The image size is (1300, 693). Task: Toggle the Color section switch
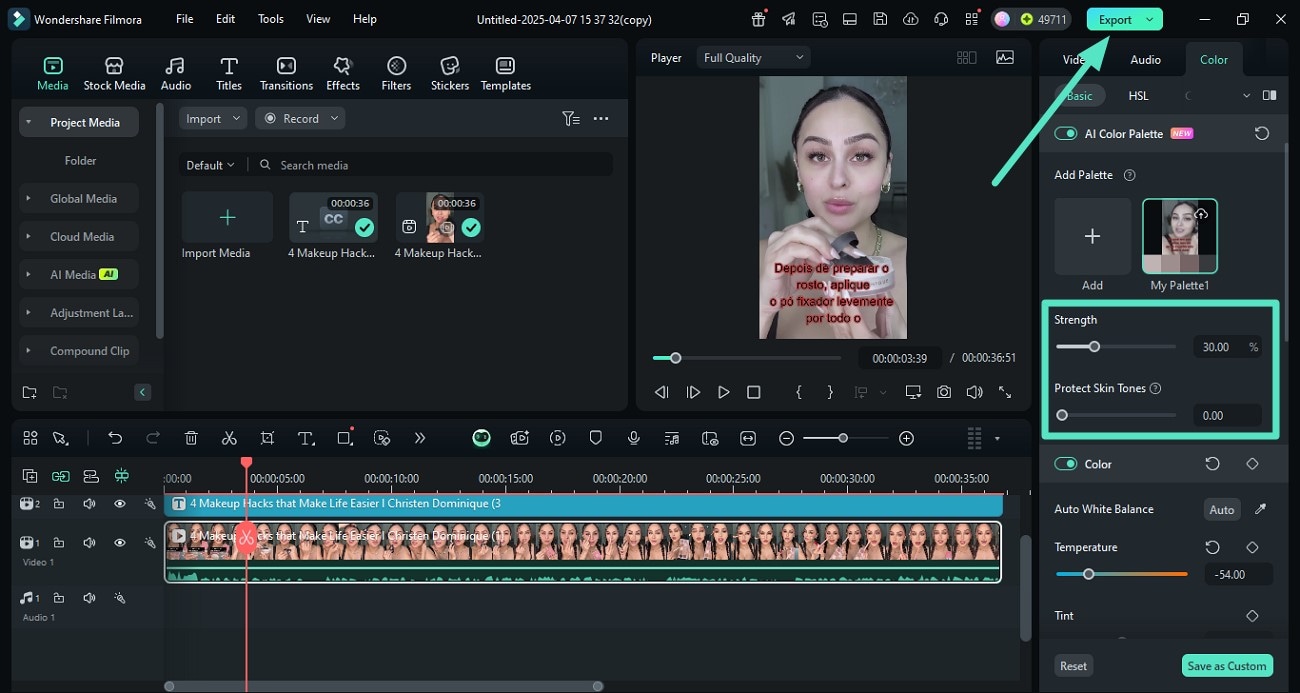pyautogui.click(x=1066, y=464)
